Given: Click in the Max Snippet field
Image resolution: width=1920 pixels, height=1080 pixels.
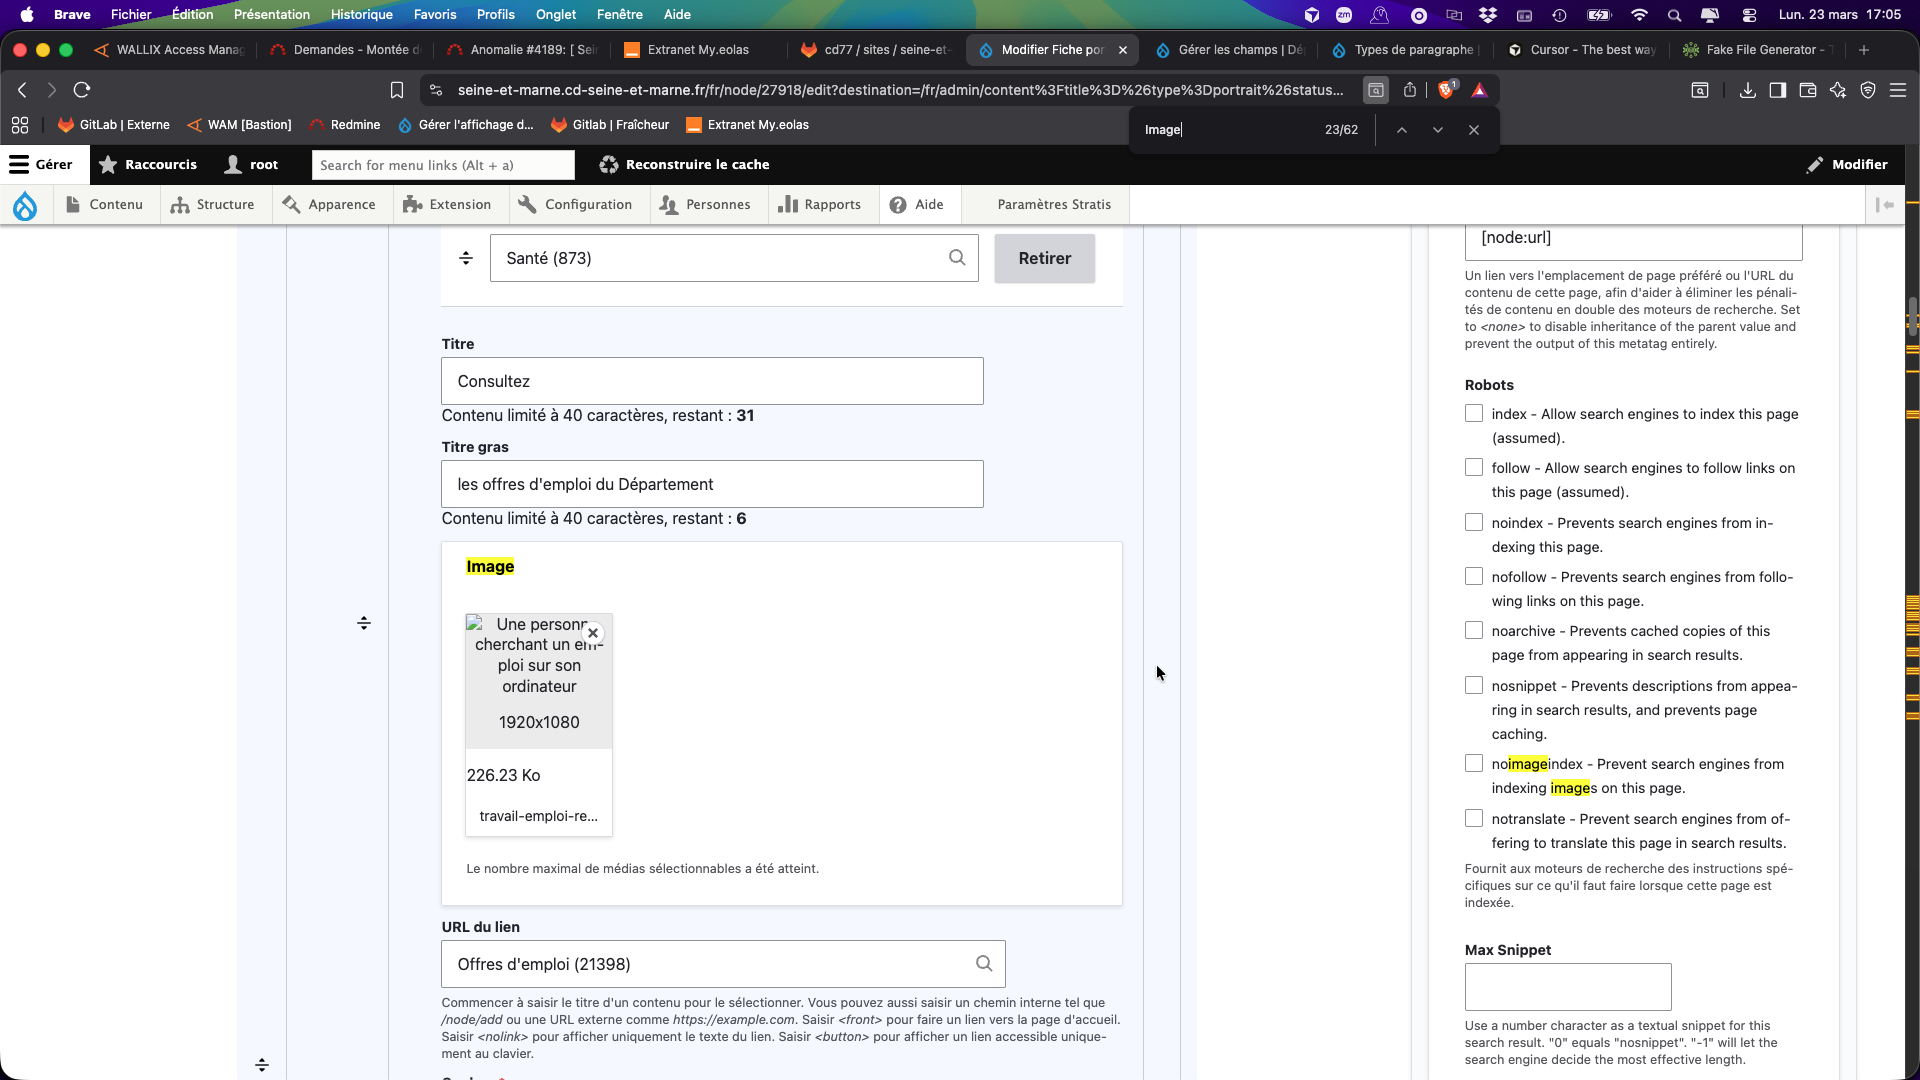Looking at the screenshot, I should [x=1567, y=987].
